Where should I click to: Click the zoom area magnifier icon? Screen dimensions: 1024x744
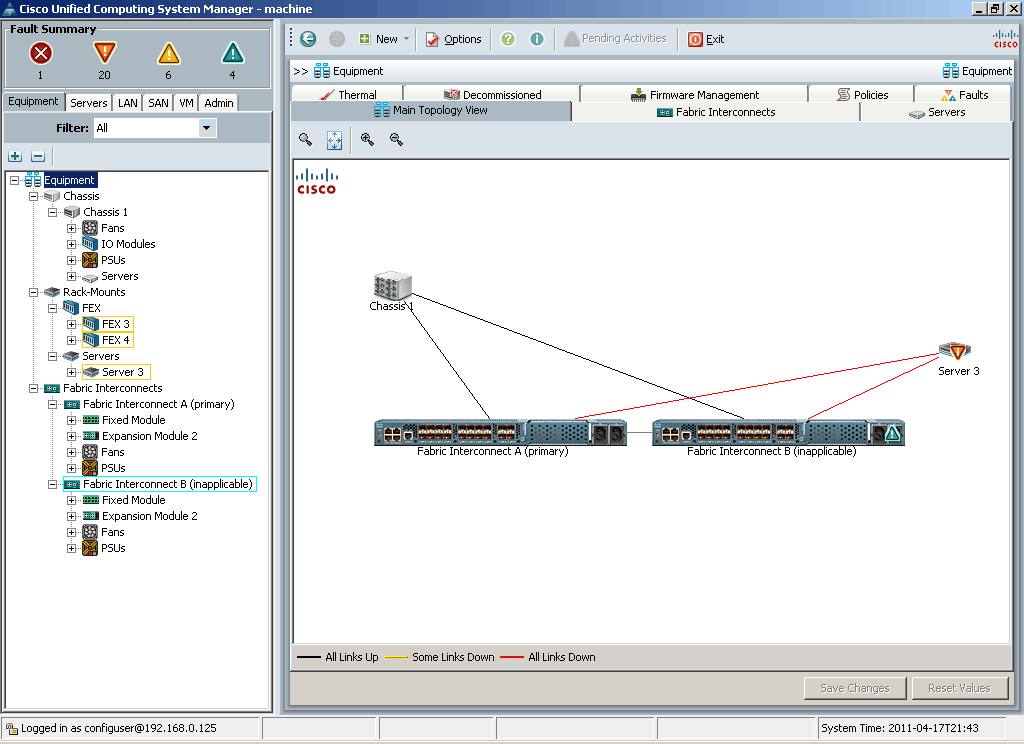[305, 139]
